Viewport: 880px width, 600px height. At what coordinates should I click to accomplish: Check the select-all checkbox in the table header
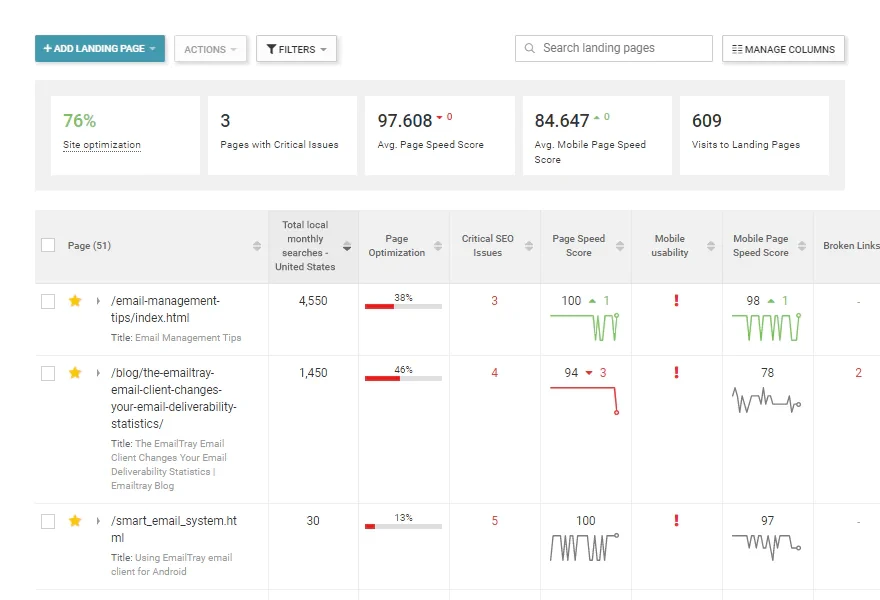pos(47,244)
